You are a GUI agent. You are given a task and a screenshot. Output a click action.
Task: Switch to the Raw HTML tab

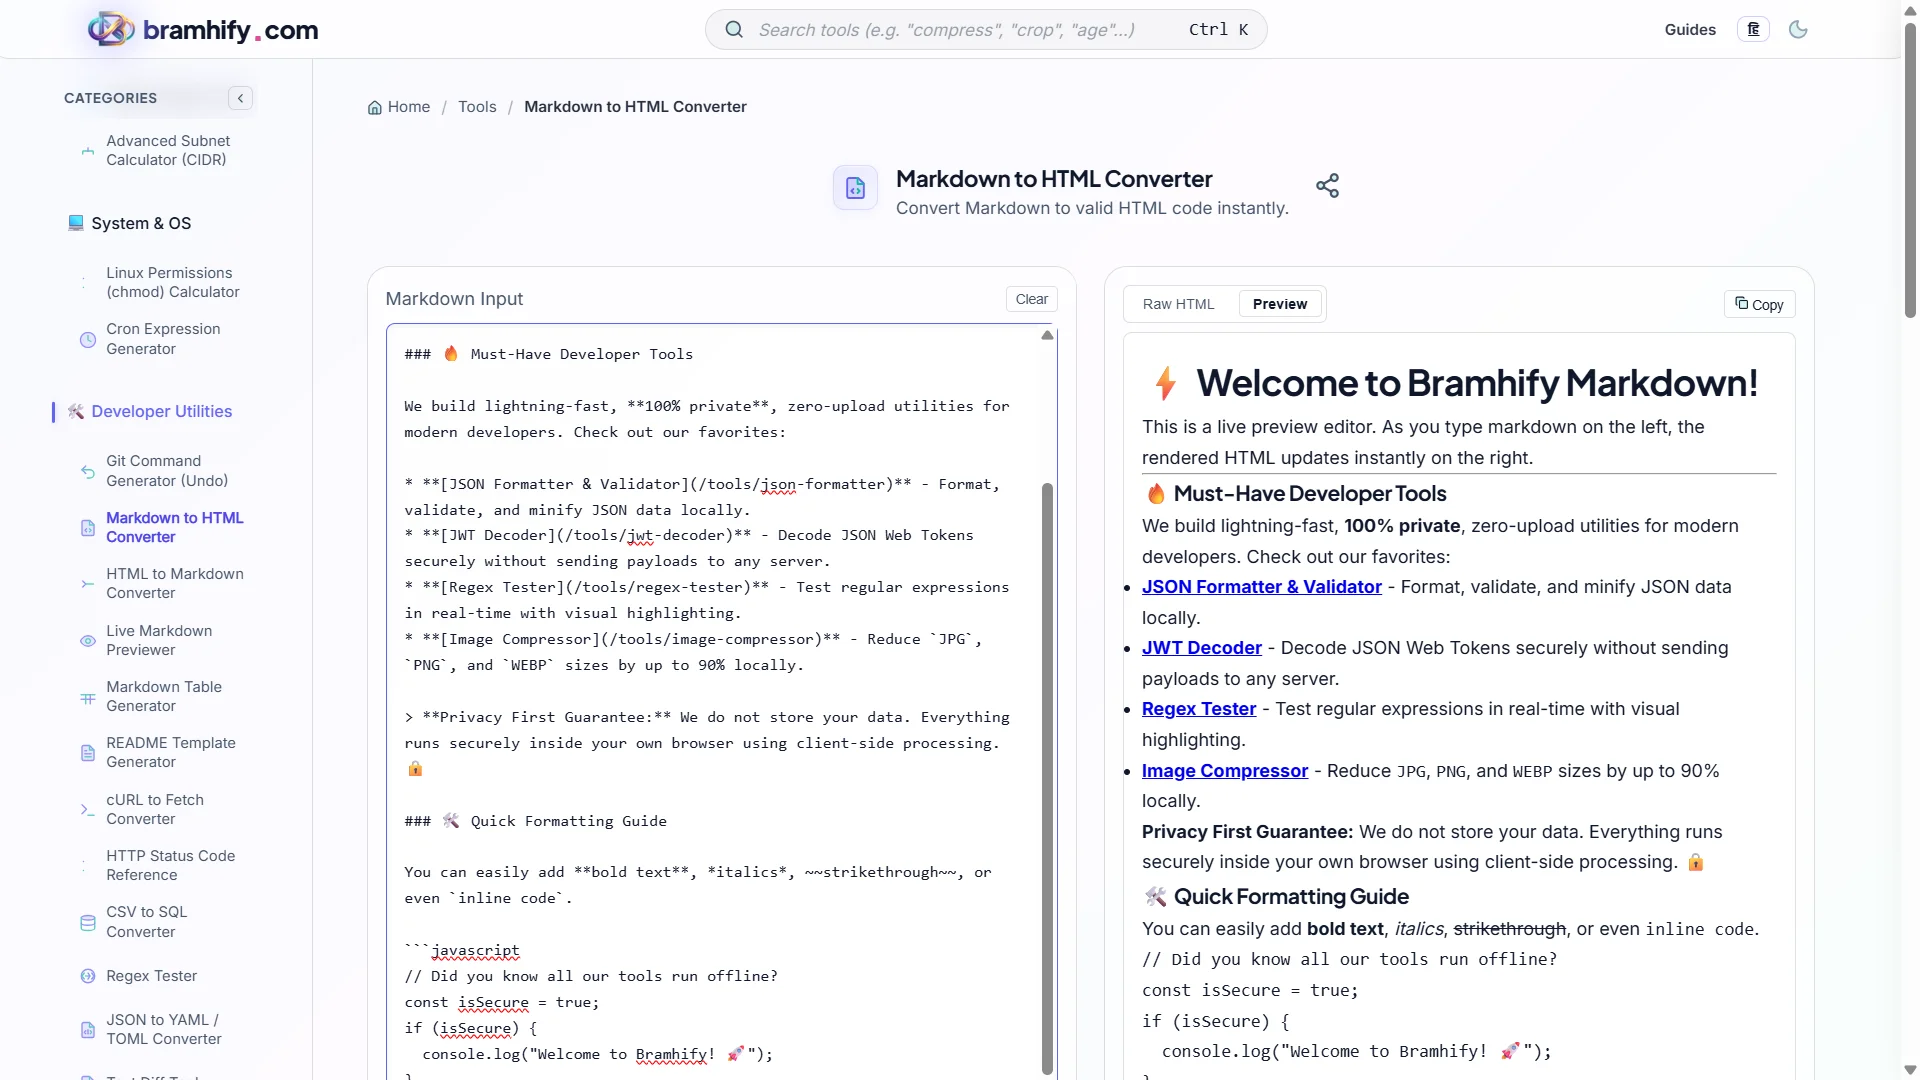(x=1178, y=304)
